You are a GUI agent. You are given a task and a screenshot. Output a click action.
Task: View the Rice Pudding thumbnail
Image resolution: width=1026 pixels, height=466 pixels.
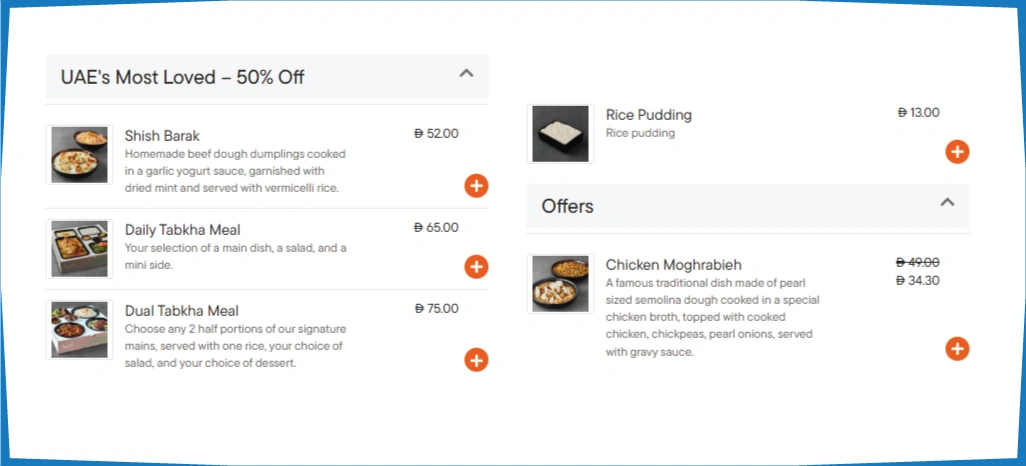pos(560,134)
